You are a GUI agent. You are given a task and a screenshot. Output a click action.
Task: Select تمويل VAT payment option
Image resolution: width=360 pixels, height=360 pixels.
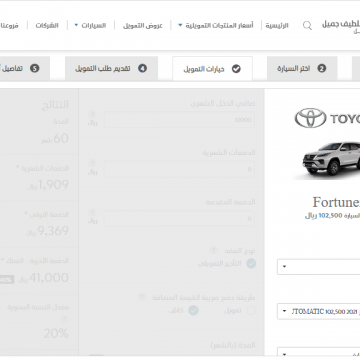click(x=251, y=311)
